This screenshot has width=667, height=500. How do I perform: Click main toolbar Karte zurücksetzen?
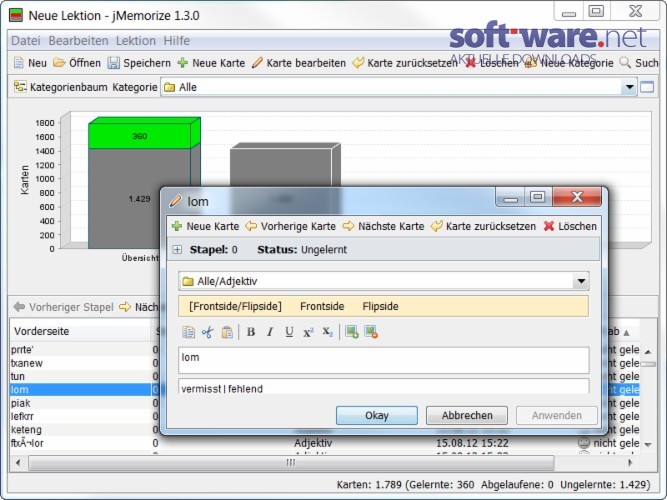click(x=405, y=63)
